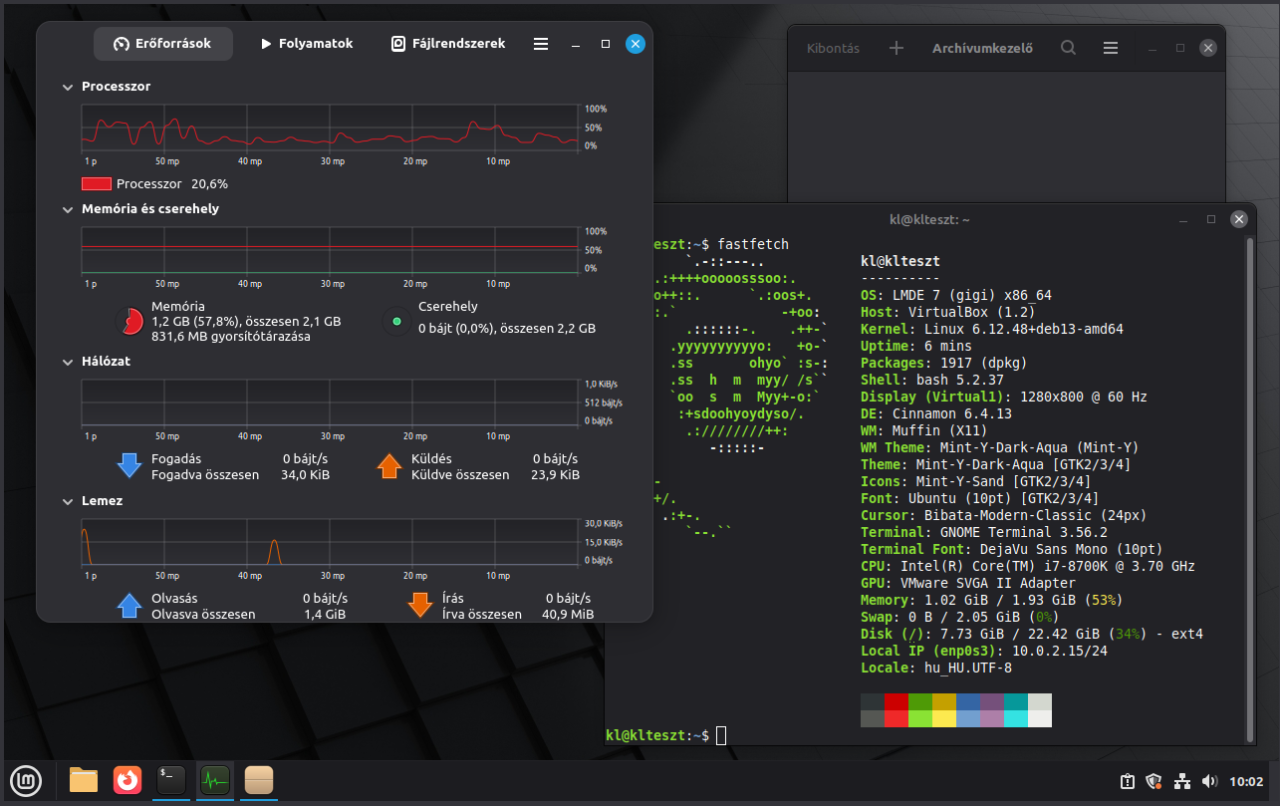Click the red Processzor color swatch
1280x806 pixels.
[x=96, y=184]
